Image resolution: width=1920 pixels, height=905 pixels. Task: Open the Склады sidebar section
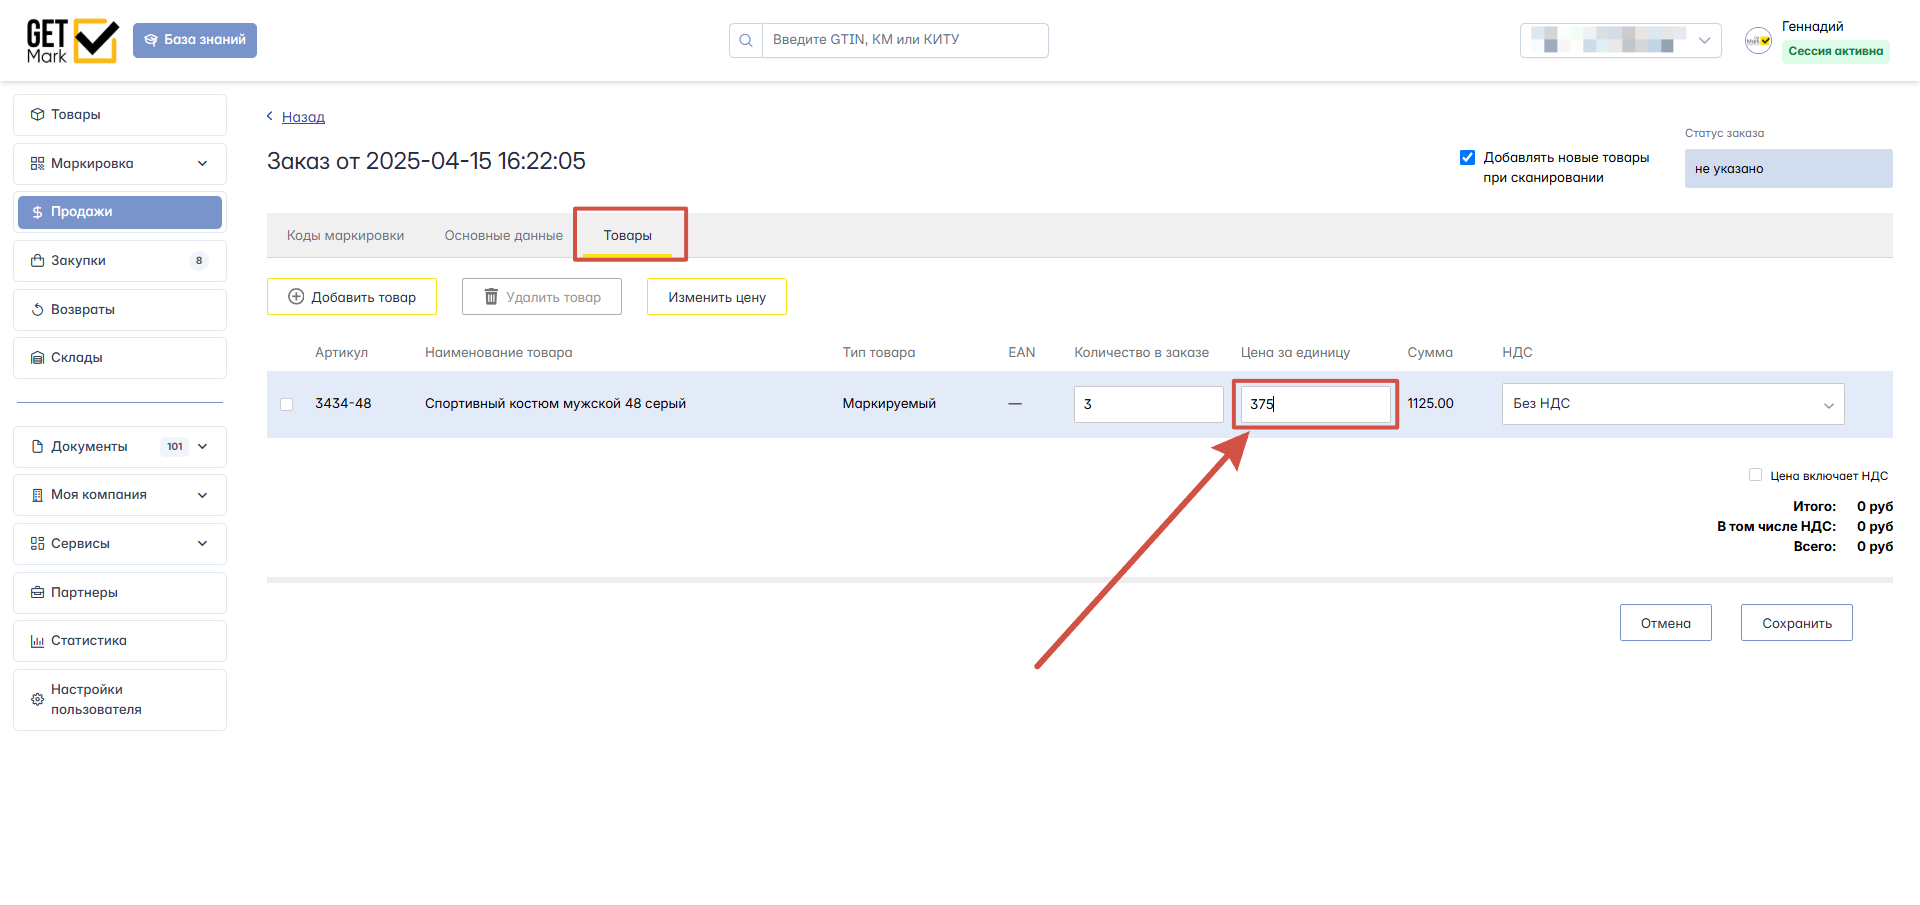120,358
